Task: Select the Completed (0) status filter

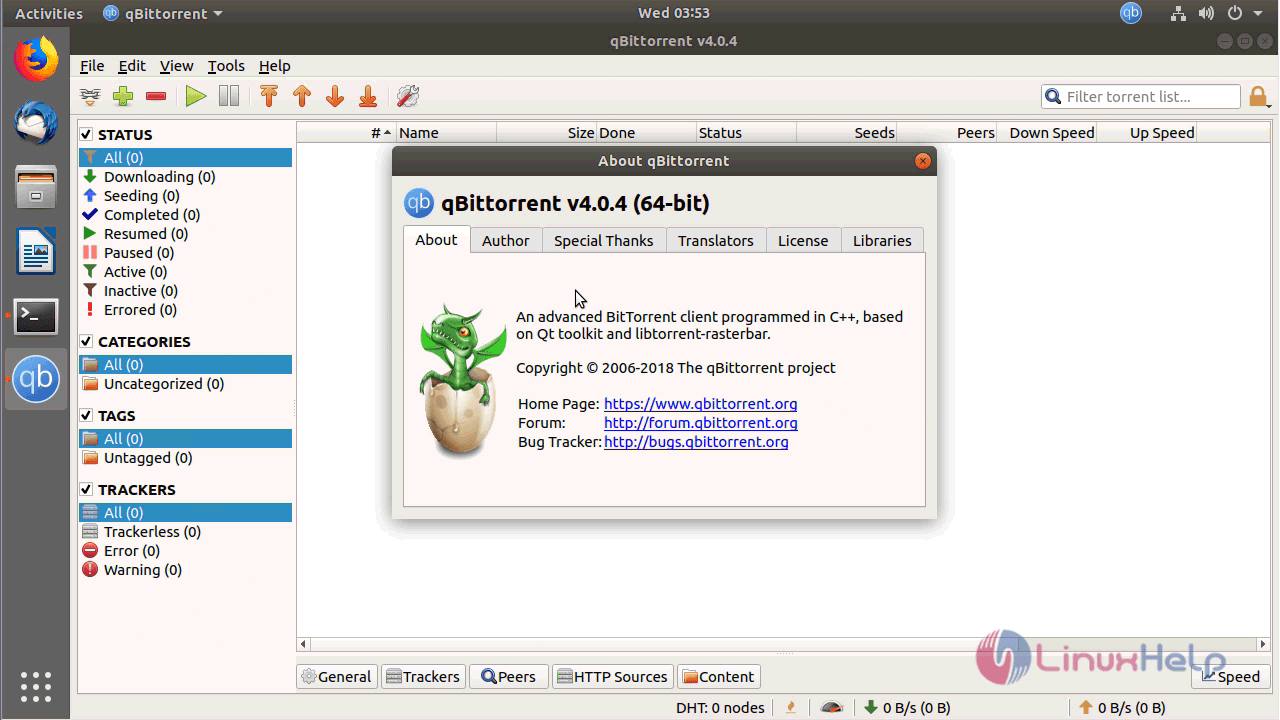Action: click(x=185, y=215)
